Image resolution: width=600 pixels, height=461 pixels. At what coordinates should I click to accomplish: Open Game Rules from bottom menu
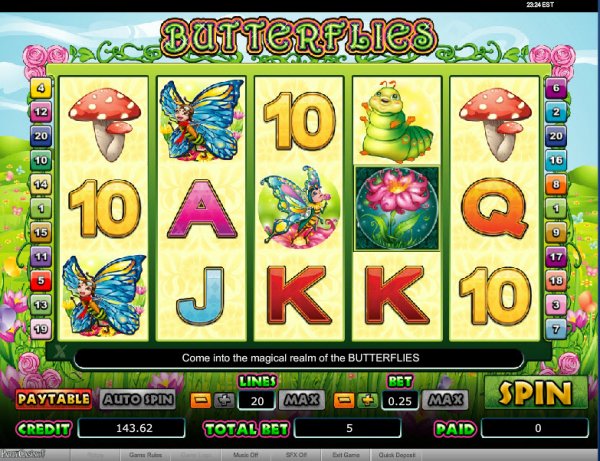tap(145, 455)
